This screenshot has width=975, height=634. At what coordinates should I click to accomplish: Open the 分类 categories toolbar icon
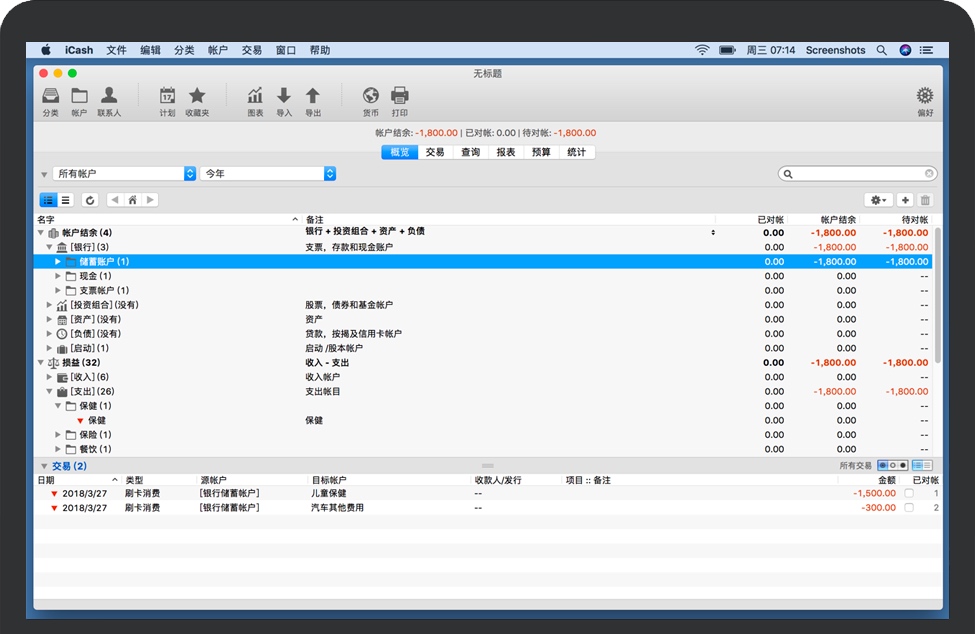(50, 96)
